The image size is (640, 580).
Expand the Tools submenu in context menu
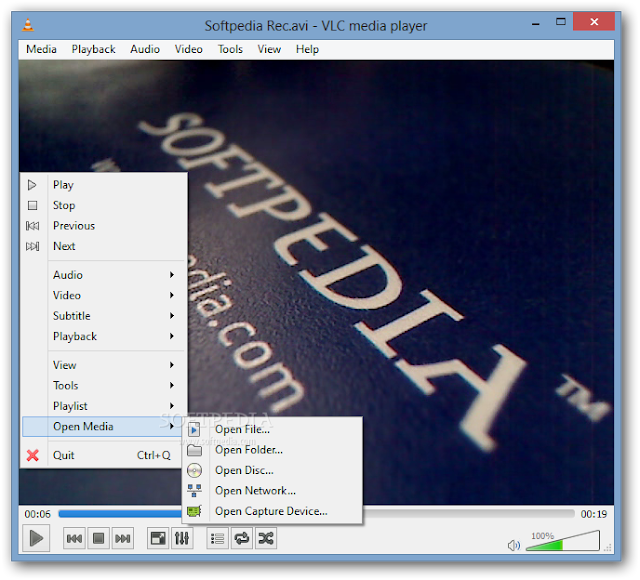[x=104, y=386]
